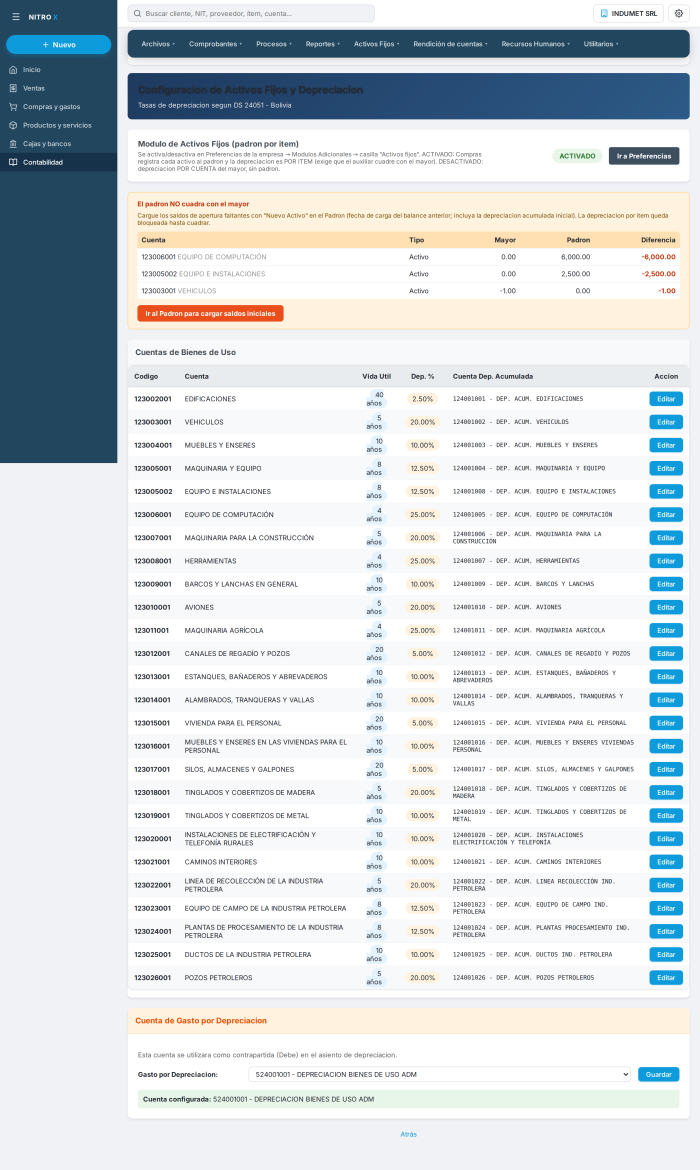Select Contabilidad in sidebar

(x=58, y=162)
